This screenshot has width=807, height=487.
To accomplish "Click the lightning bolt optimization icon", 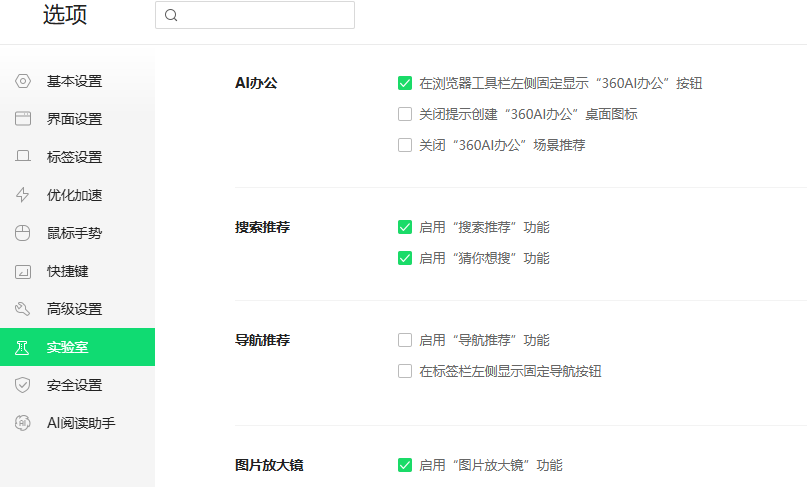I will point(22,195).
